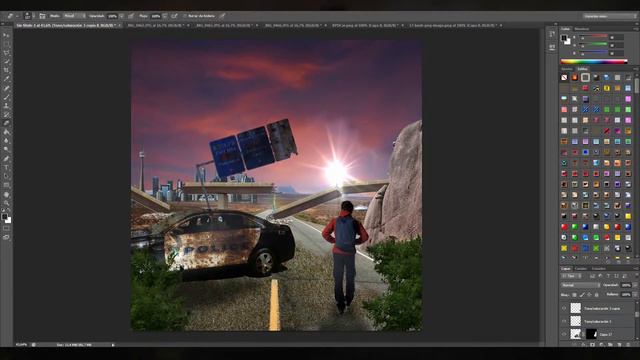Toggle lock position in Layers panel
This screenshot has height=360, width=640.
(x=589, y=295)
